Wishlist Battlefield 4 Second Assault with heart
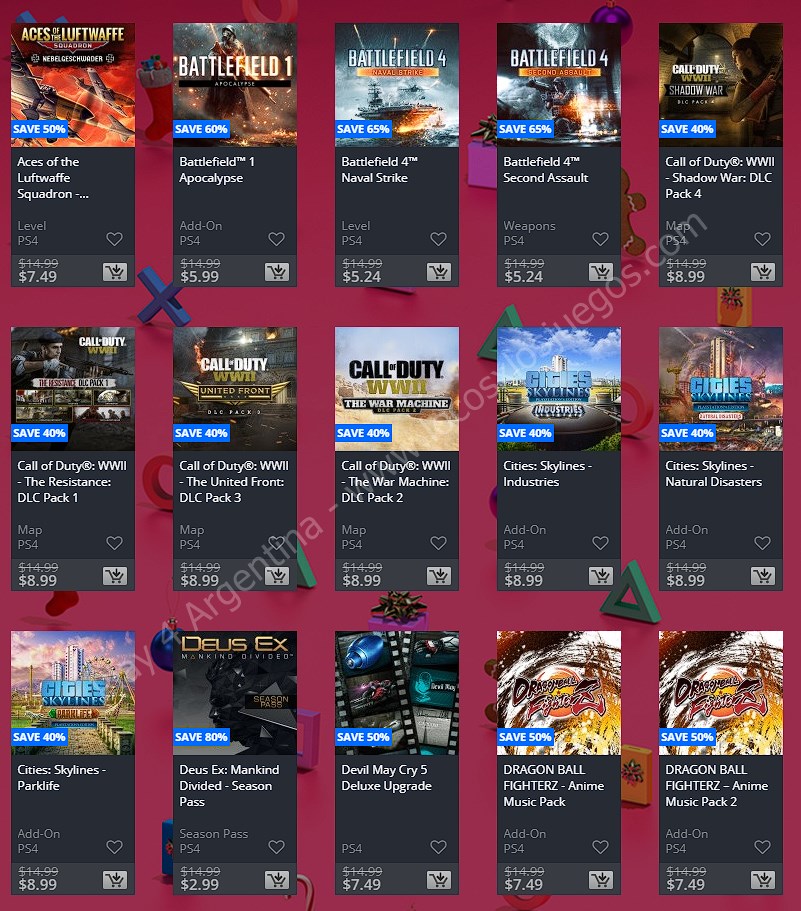This screenshot has height=911, width=801. [x=600, y=239]
